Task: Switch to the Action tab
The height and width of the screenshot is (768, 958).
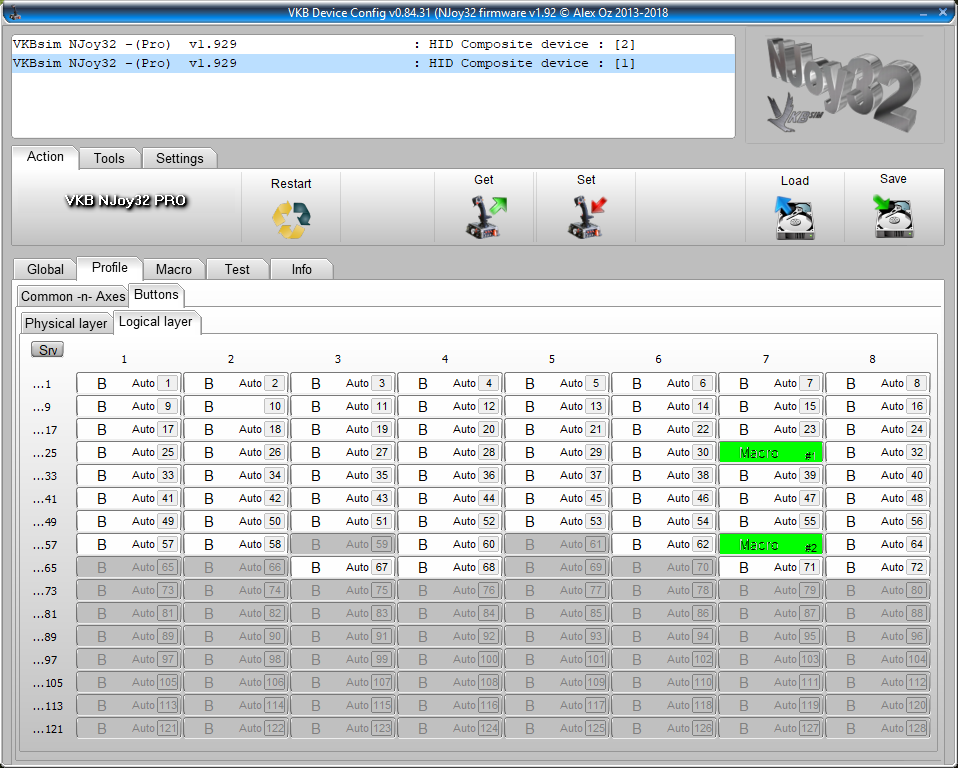Action: point(45,157)
